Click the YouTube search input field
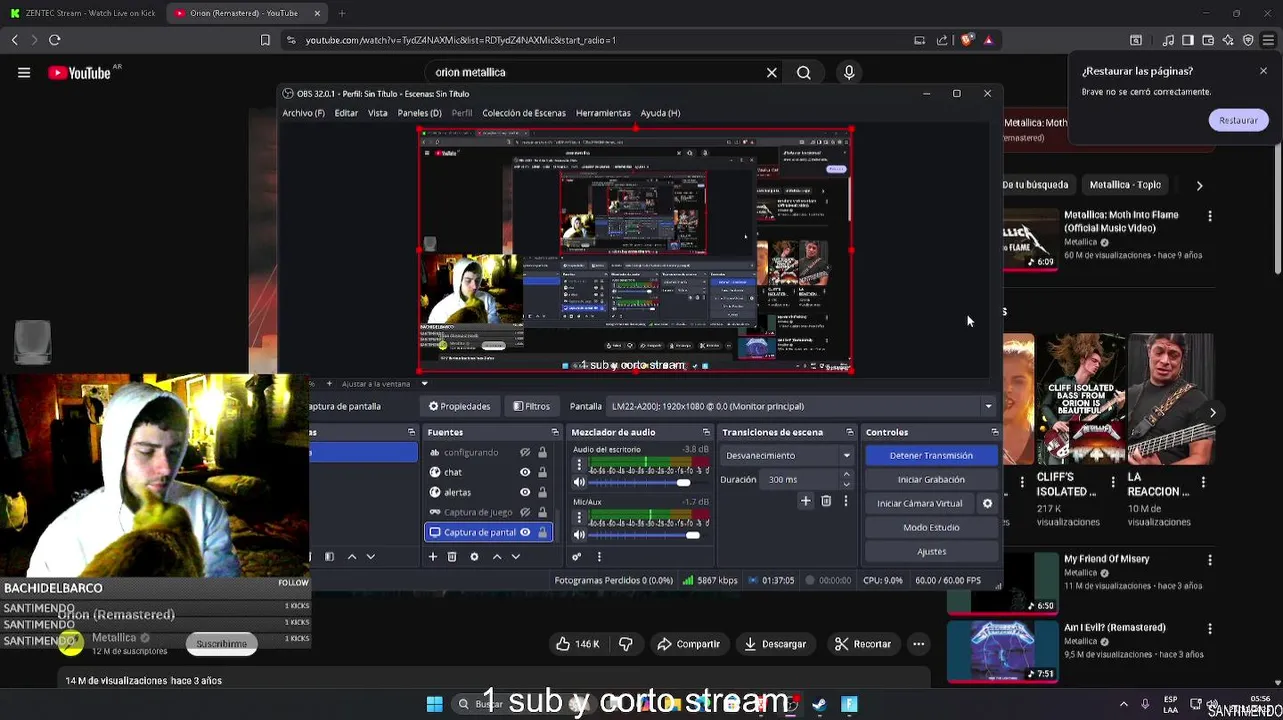The height and width of the screenshot is (720, 1283). click(x=598, y=72)
